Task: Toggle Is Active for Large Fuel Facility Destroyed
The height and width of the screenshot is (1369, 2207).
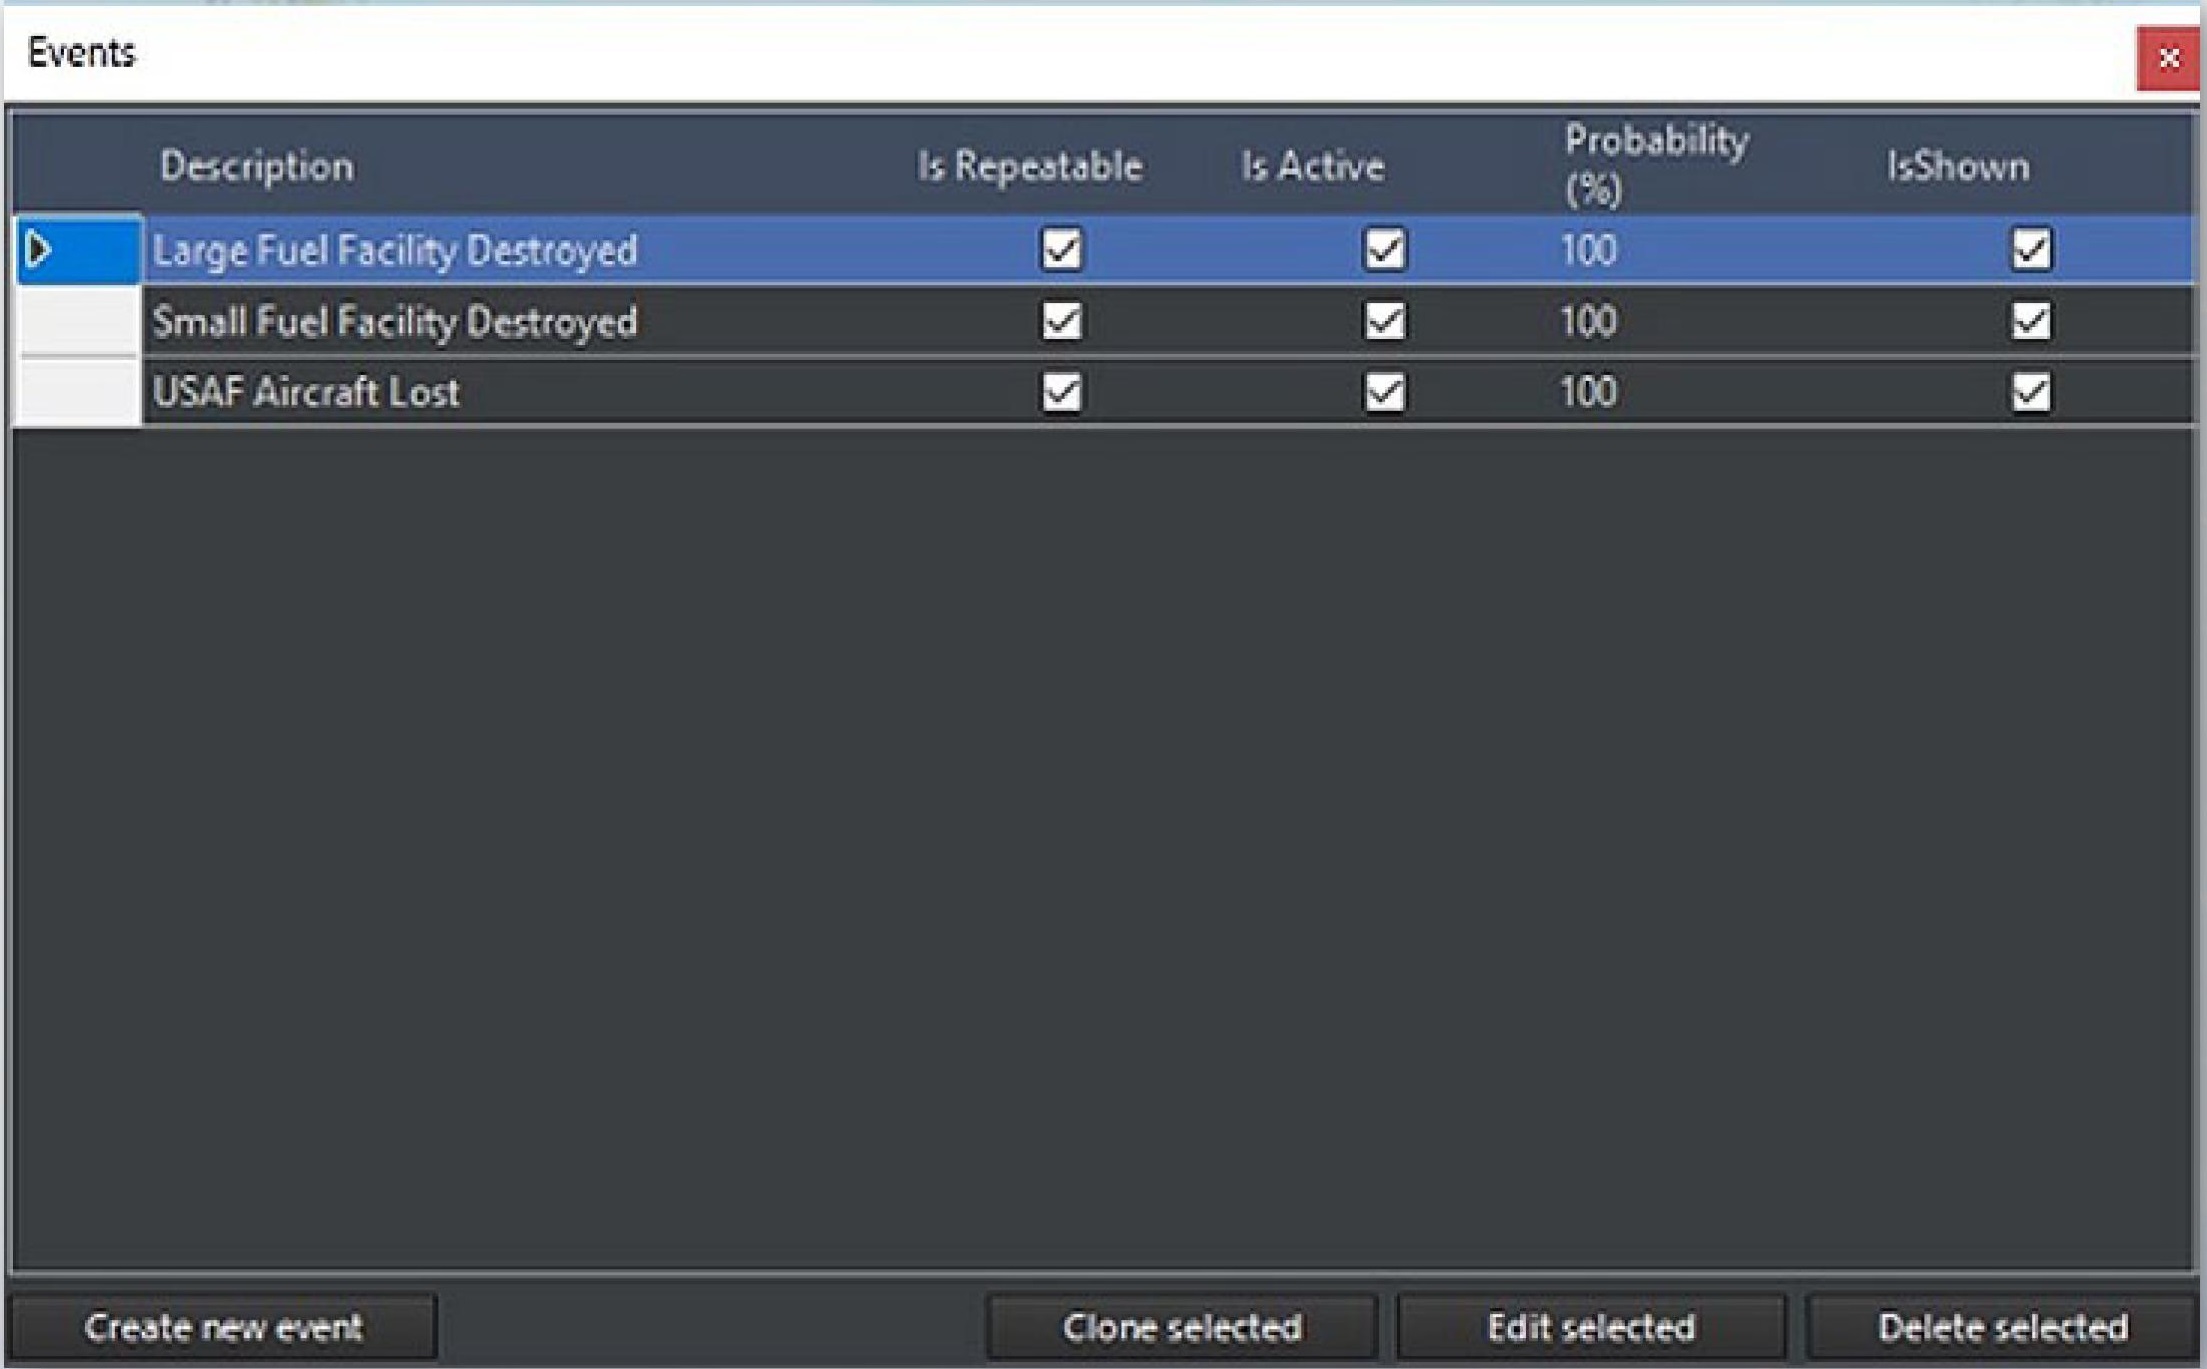Action: [1384, 250]
